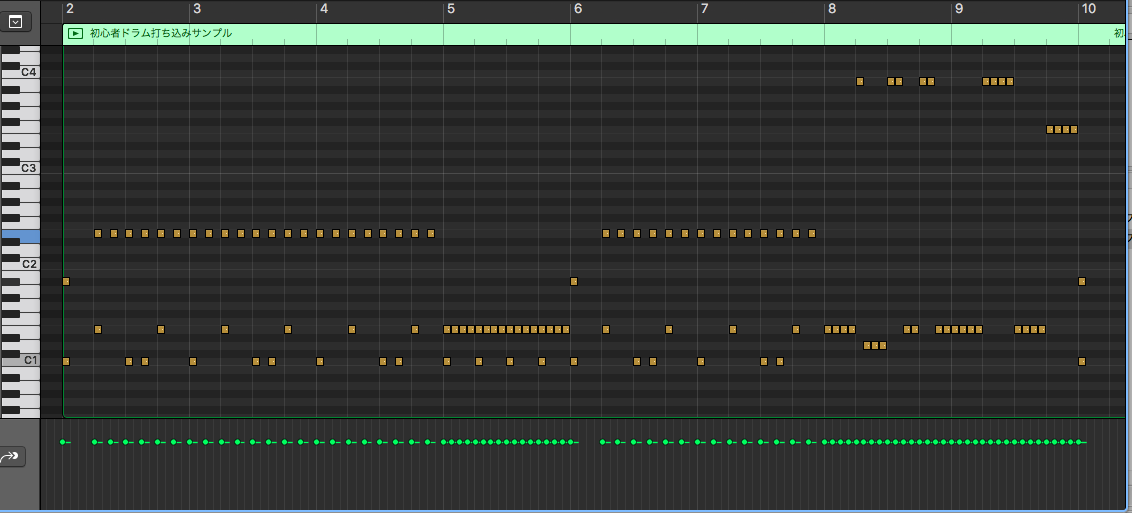
Task: Open the automation lane curve arrow button
Action: click(x=13, y=456)
